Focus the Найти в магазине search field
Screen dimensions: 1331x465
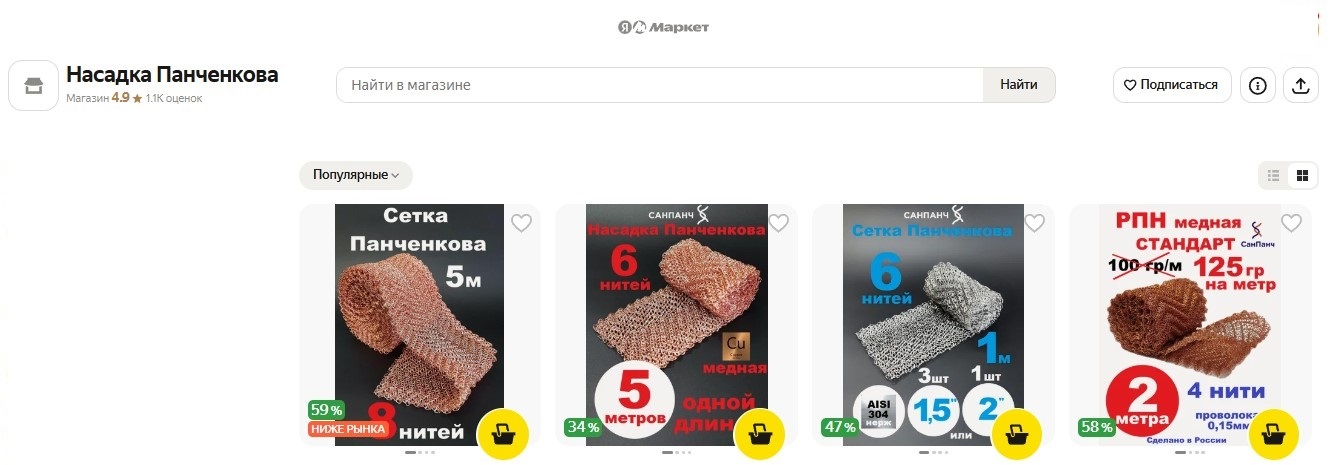(x=660, y=85)
